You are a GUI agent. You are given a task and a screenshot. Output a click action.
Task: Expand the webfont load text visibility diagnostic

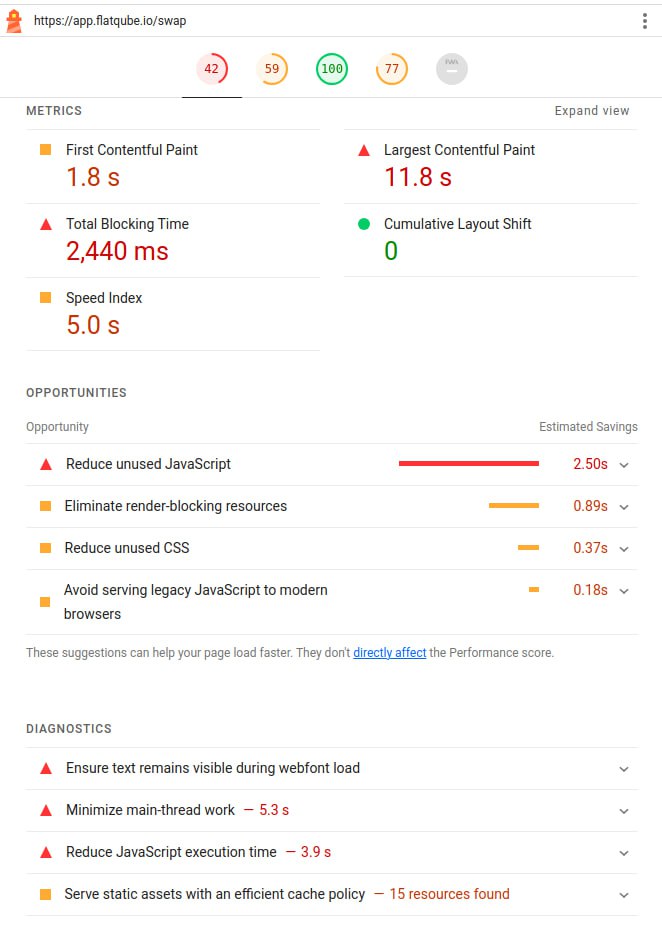coord(624,769)
